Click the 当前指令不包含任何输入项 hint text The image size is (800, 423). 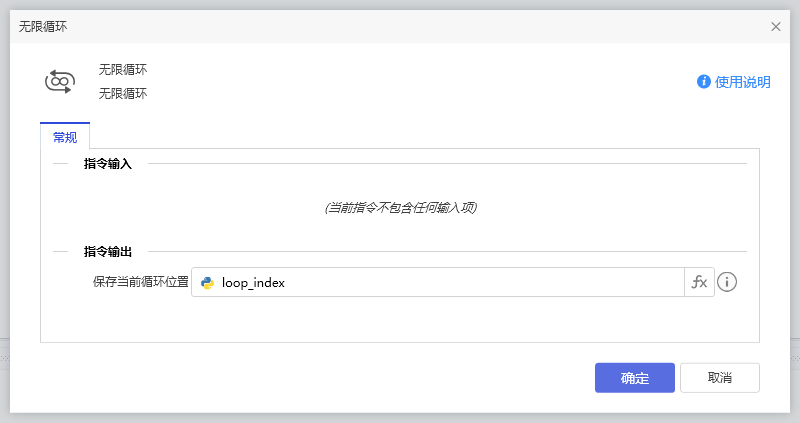[x=400, y=208]
